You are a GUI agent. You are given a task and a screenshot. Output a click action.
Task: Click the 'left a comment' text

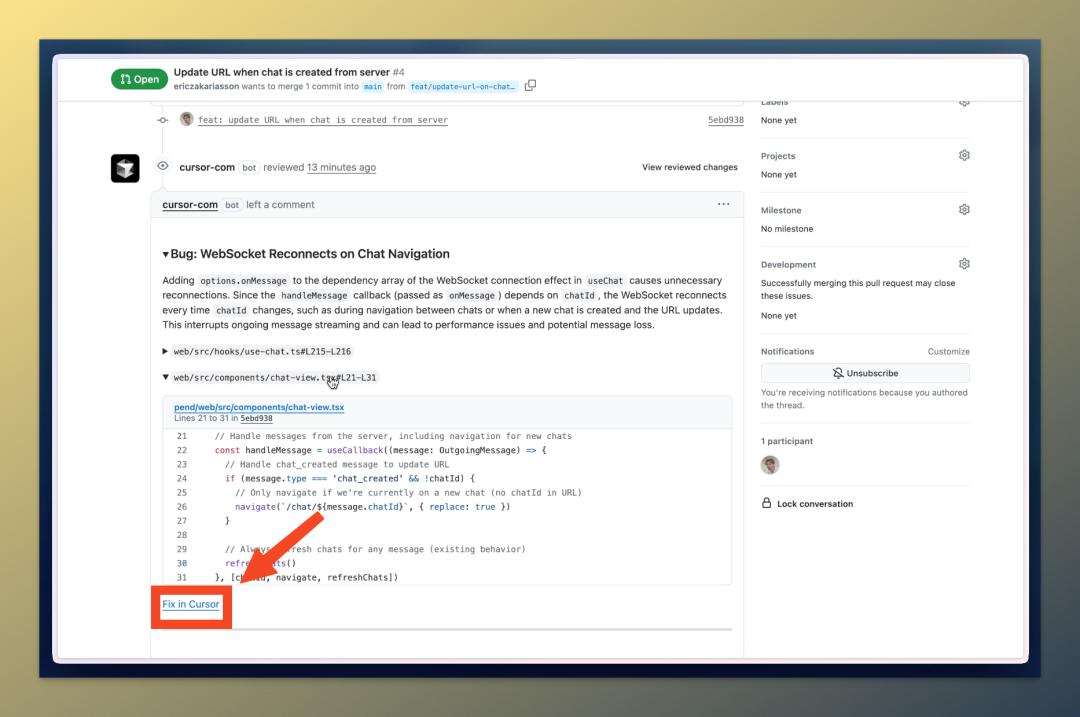click(280, 205)
